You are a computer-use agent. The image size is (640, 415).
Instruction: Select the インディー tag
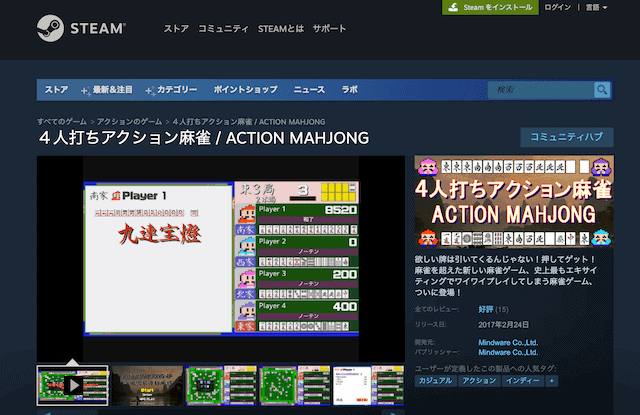coord(523,381)
